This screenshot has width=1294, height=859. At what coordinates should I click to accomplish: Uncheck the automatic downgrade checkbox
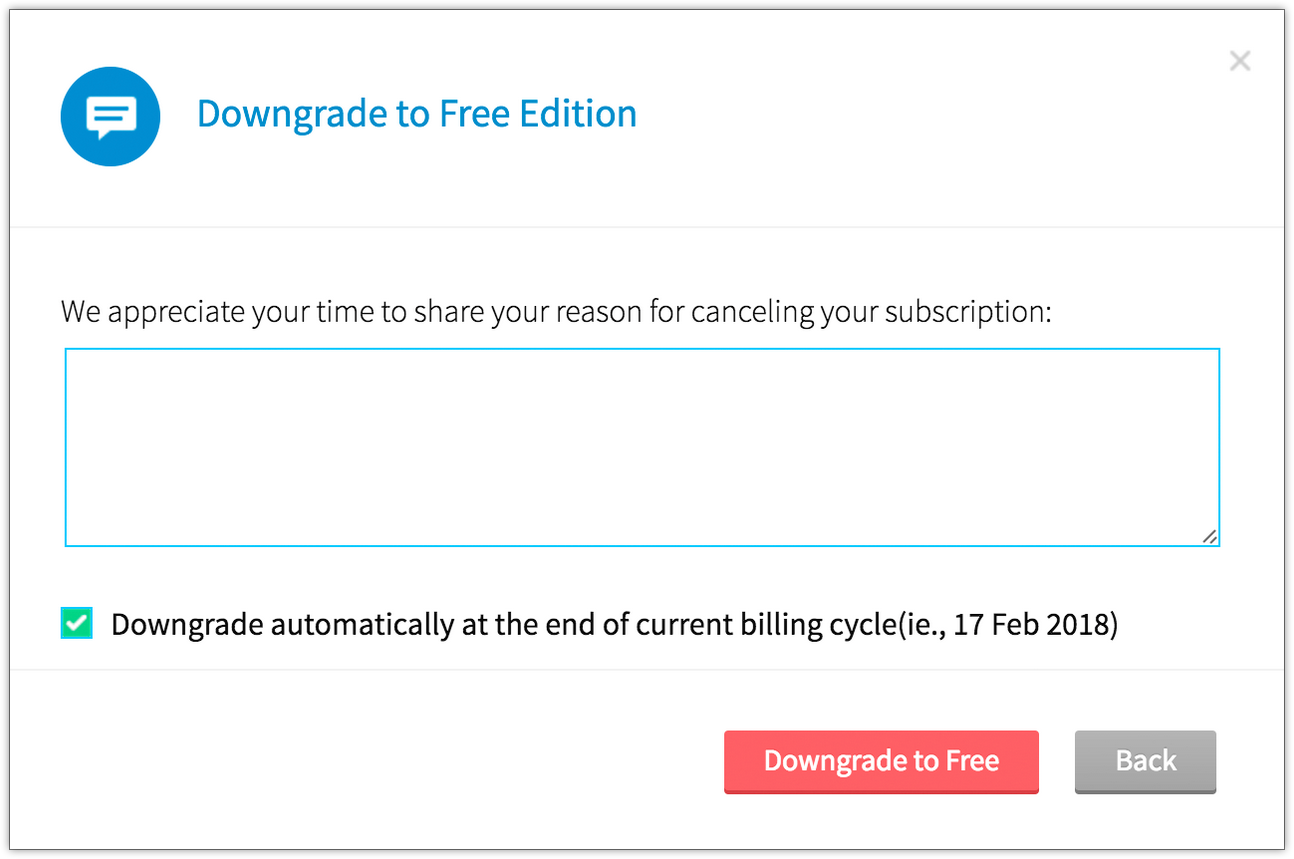tap(76, 624)
